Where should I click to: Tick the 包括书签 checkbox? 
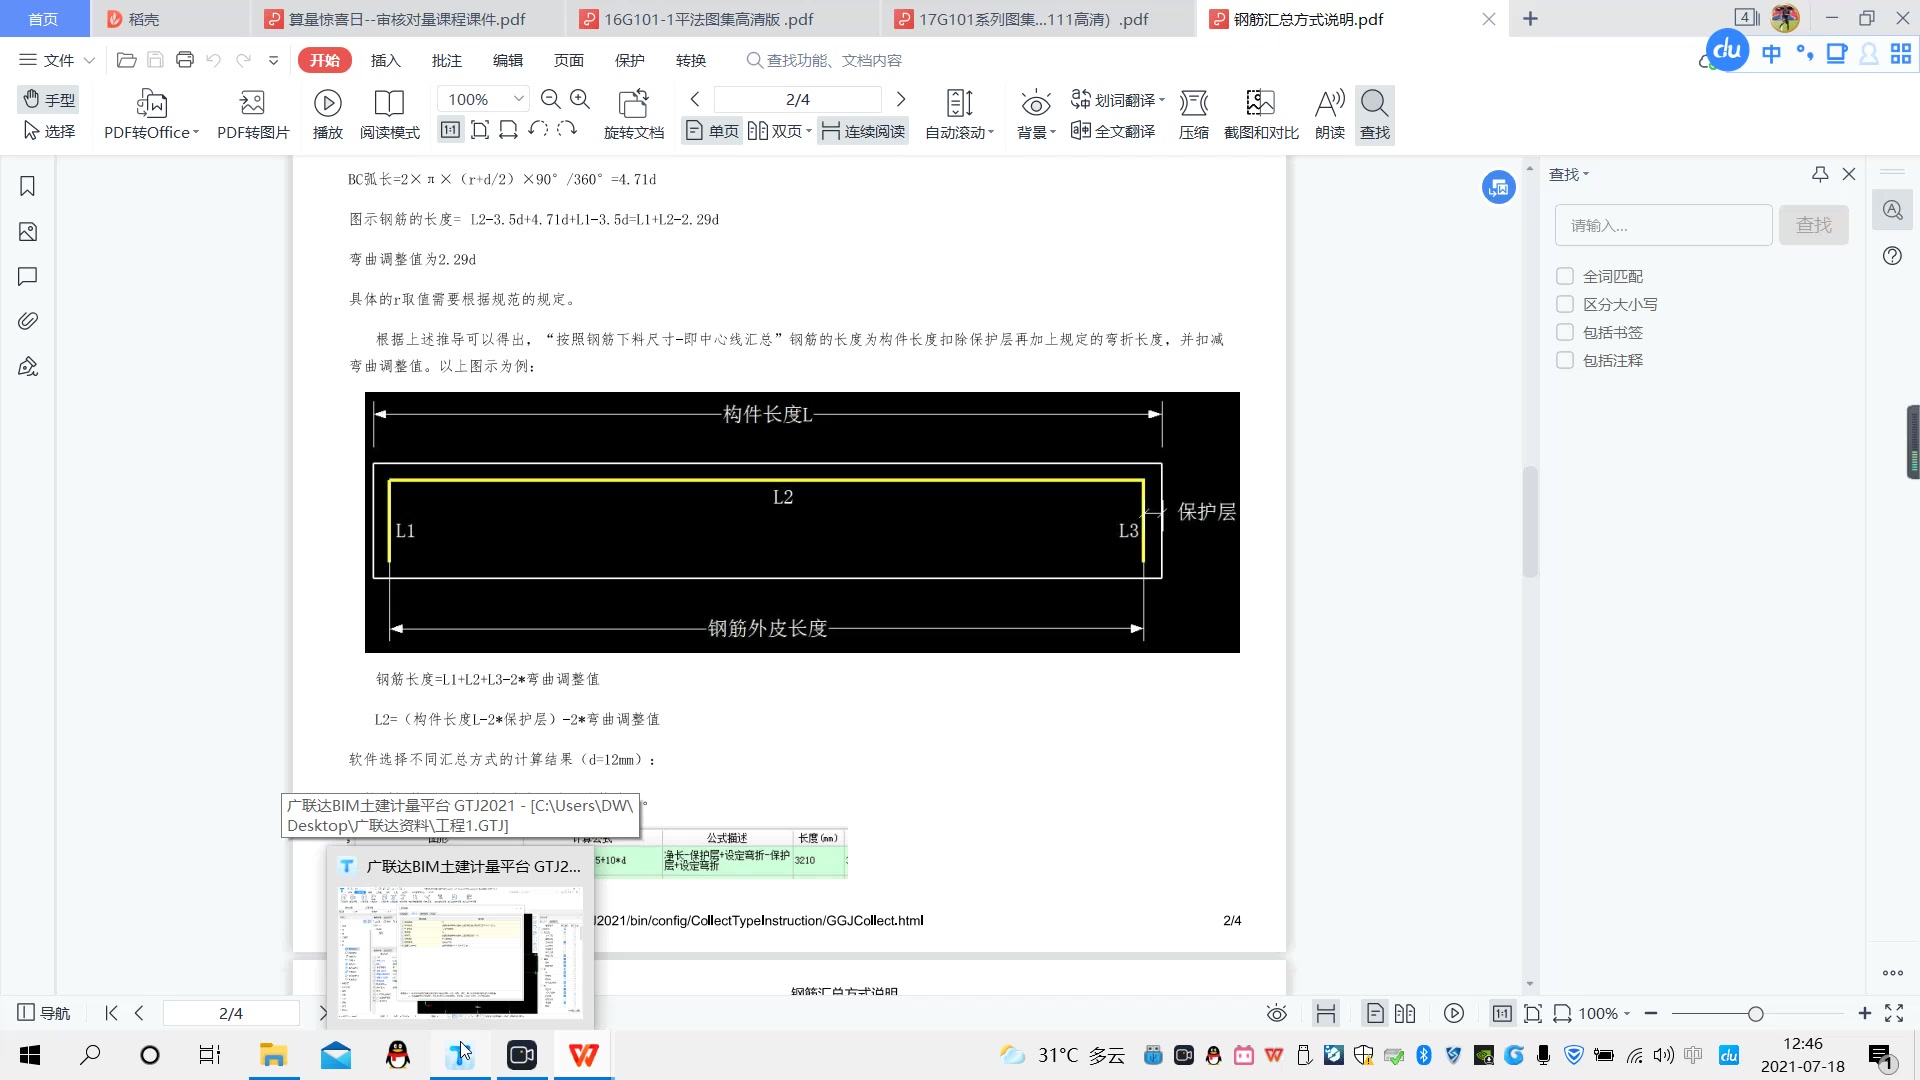click(x=1565, y=332)
